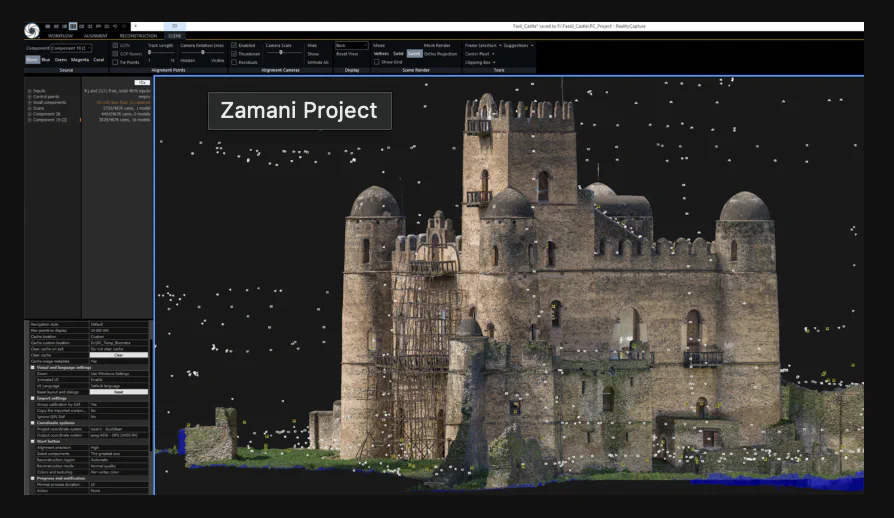
Task: Check the Residuals checkbox
Action: (x=235, y=62)
